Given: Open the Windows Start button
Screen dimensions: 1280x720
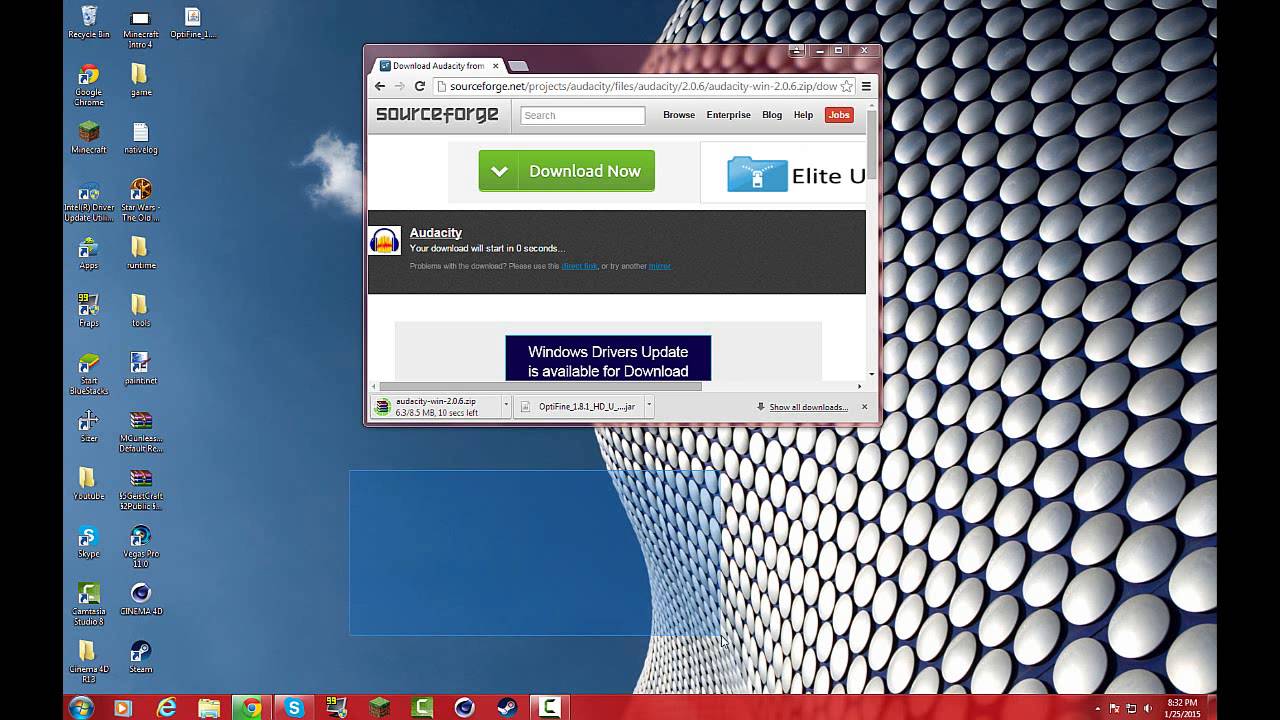Looking at the screenshot, I should [81, 708].
